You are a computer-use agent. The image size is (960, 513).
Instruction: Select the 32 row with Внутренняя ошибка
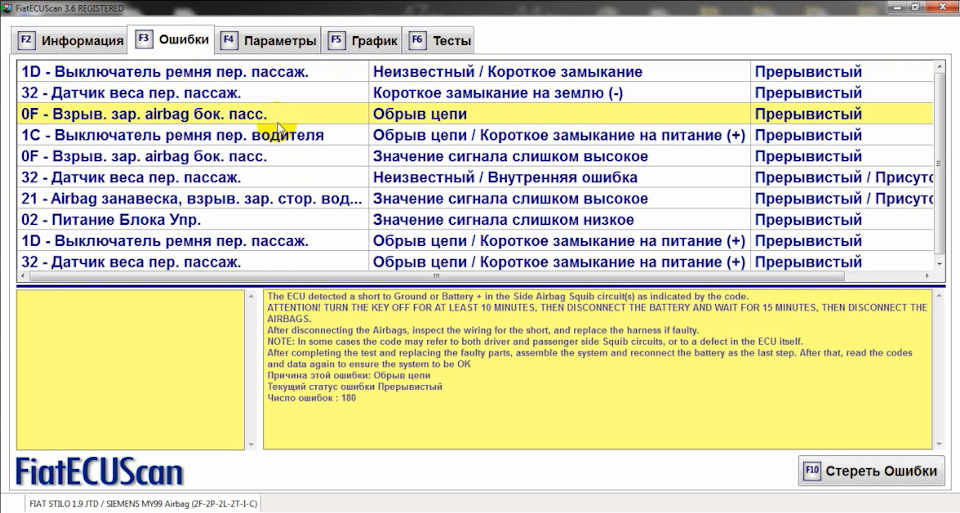[475, 178]
